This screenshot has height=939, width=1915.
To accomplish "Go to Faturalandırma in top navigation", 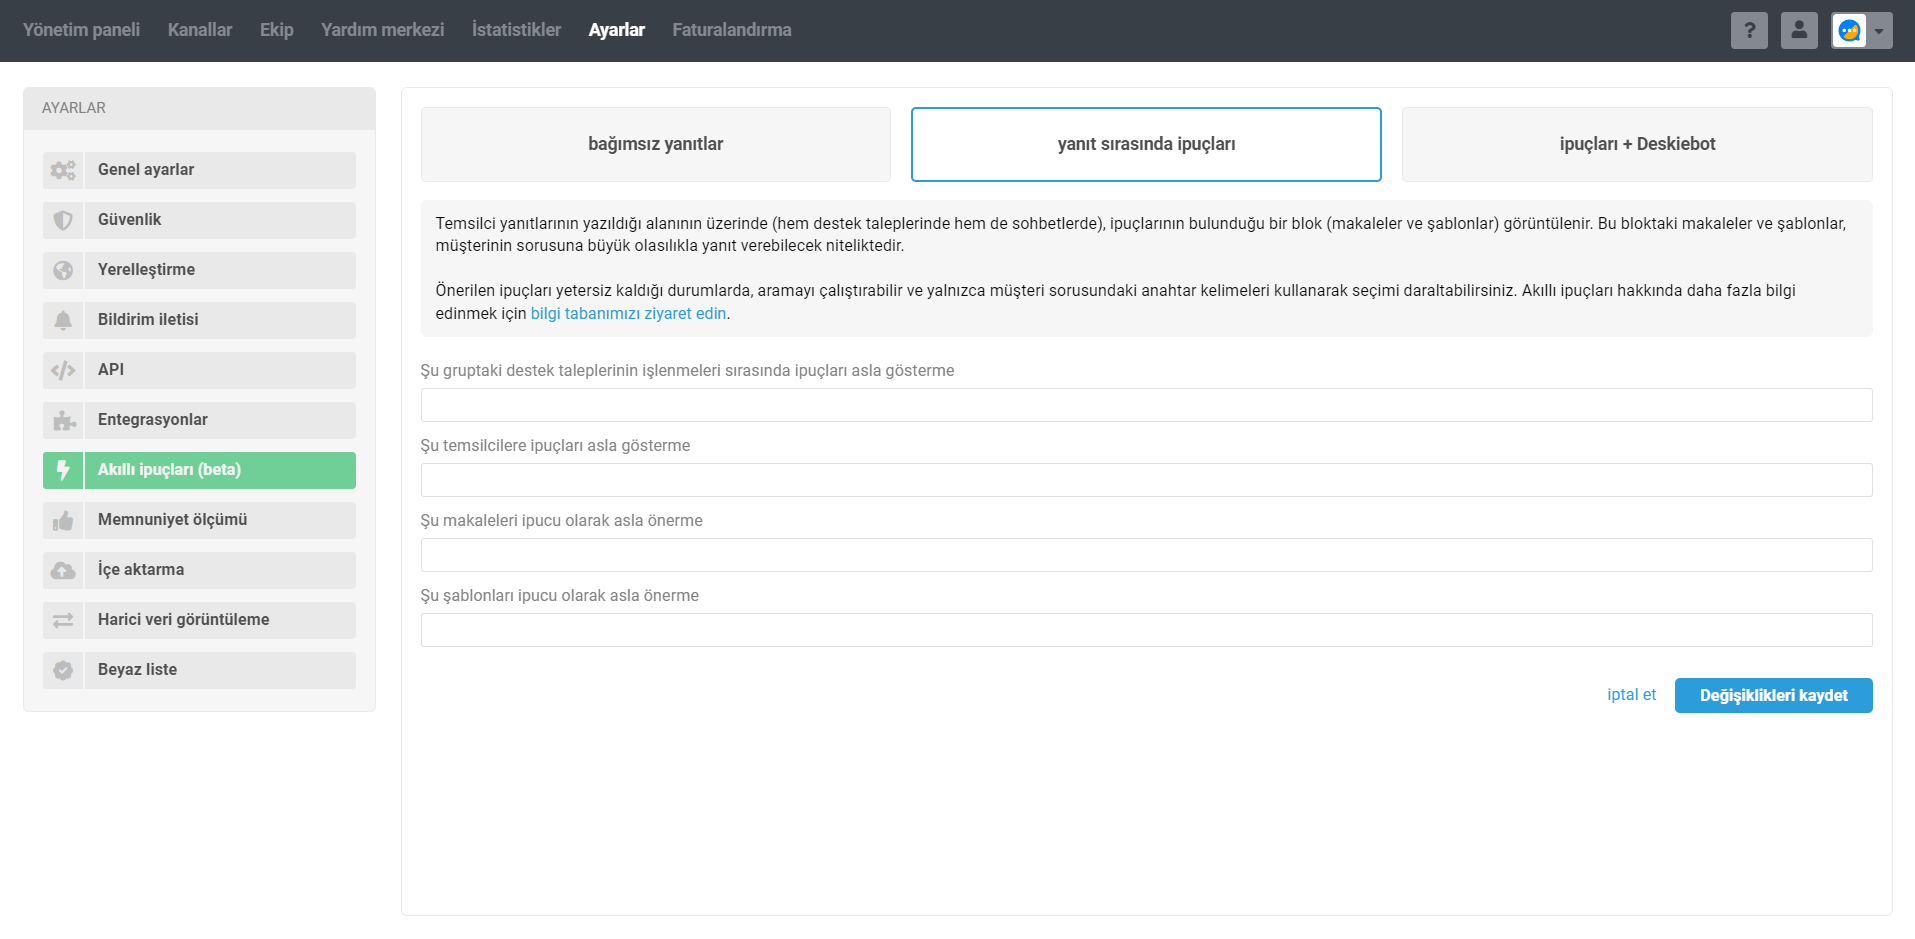I will (731, 30).
